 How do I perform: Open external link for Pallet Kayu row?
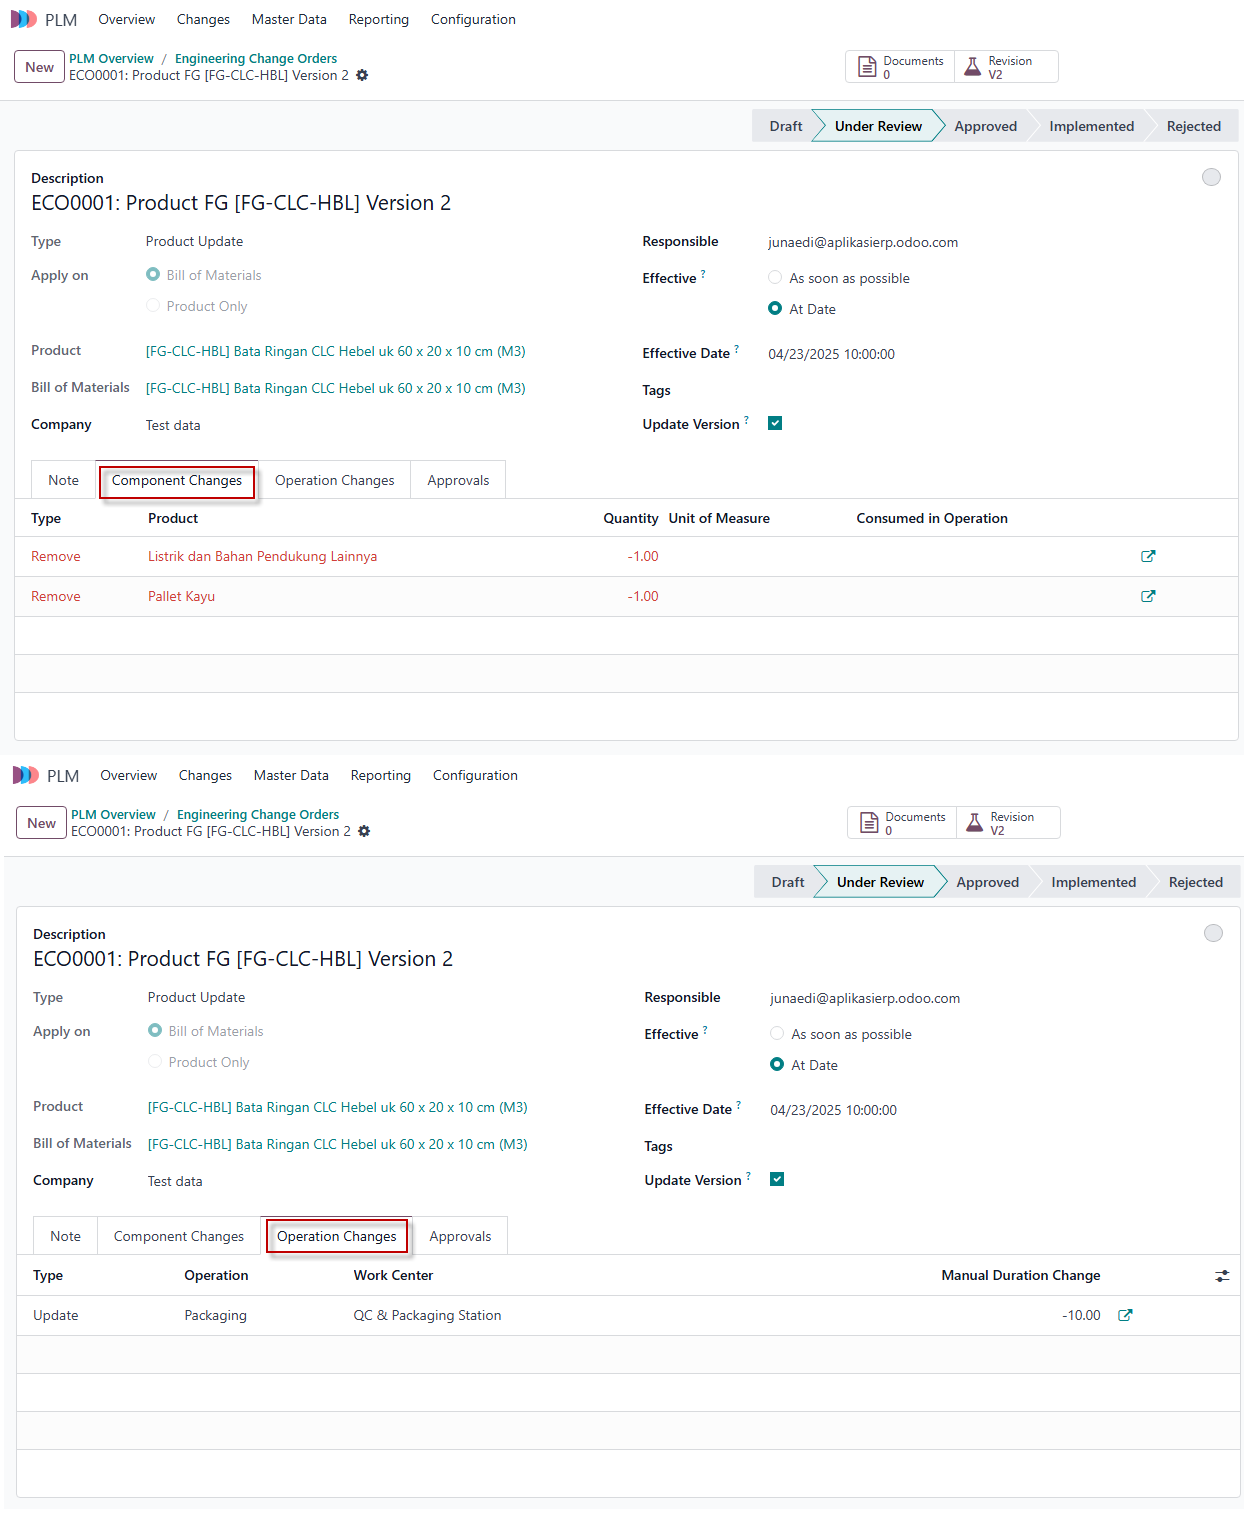click(1148, 596)
